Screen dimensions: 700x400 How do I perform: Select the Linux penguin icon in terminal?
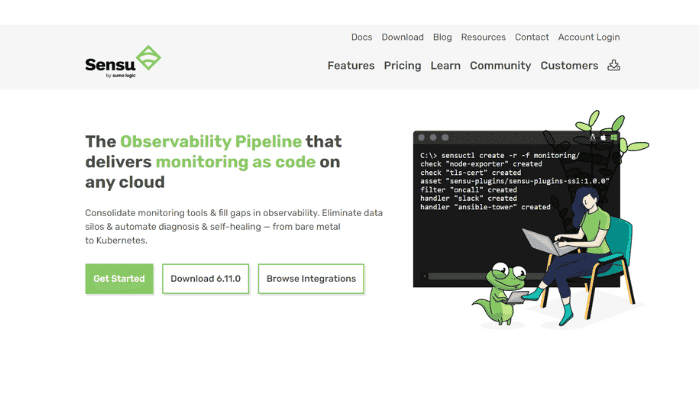coord(593,138)
